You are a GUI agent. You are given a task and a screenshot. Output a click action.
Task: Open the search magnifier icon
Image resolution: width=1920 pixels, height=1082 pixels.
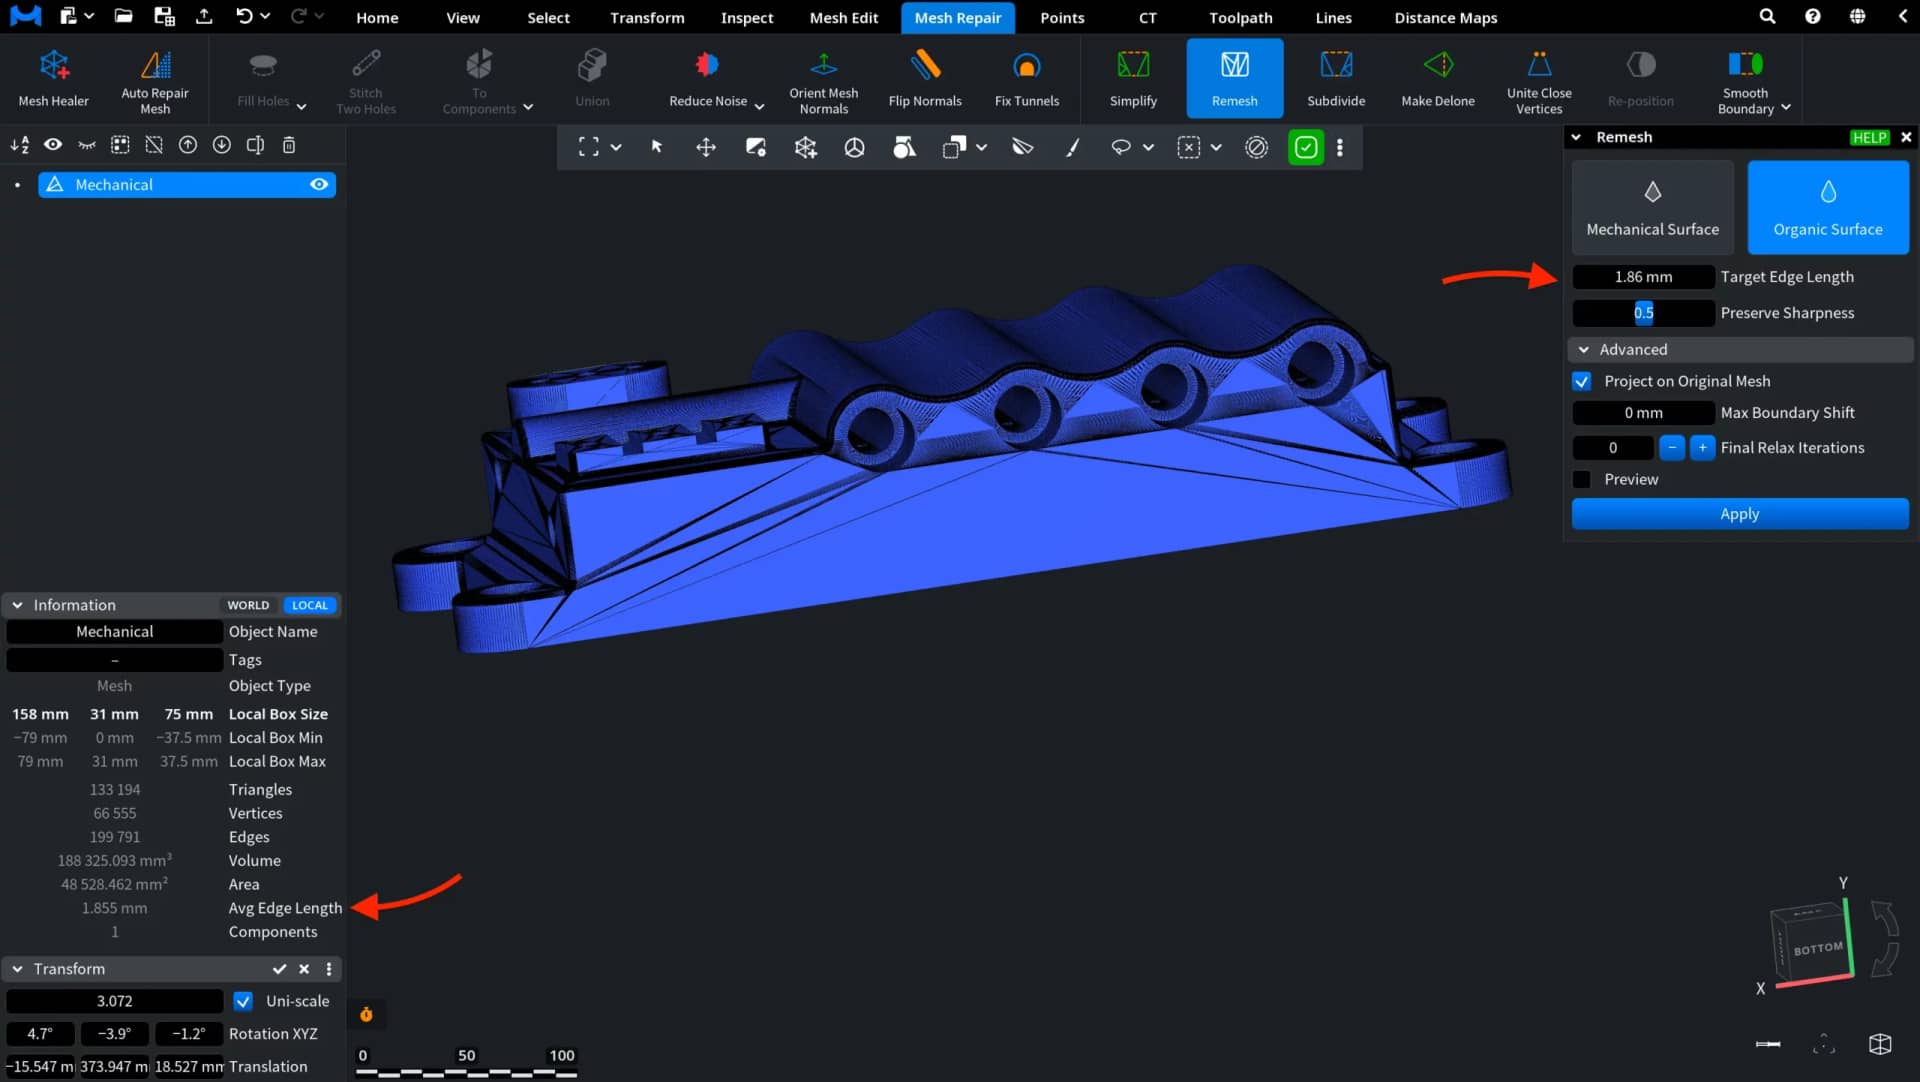coord(1768,16)
